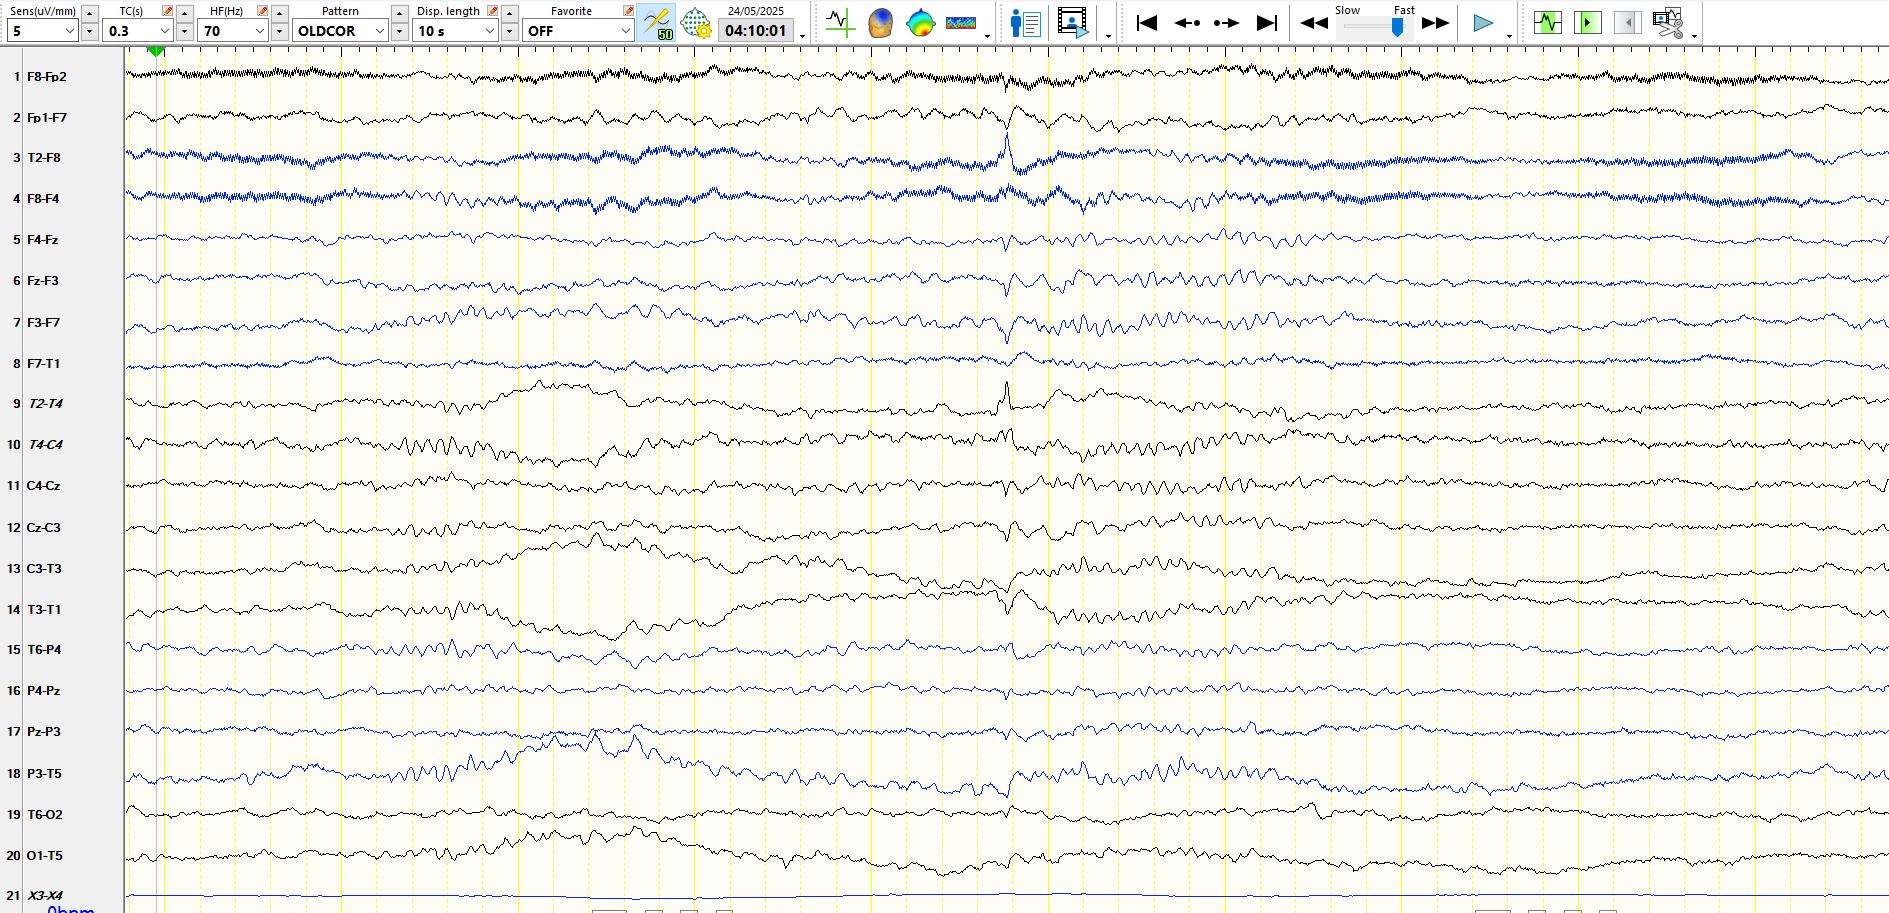This screenshot has width=1889, height=913.
Task: Page forward with the green arrow icon
Action: [x=1588, y=22]
